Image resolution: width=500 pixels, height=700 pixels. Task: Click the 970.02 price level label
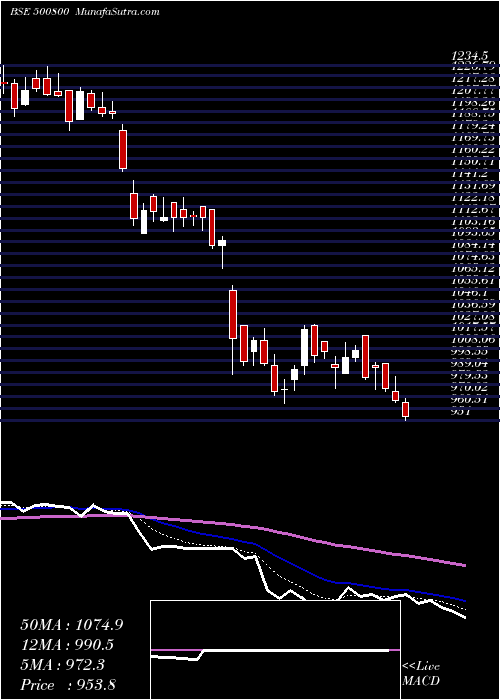point(473,388)
